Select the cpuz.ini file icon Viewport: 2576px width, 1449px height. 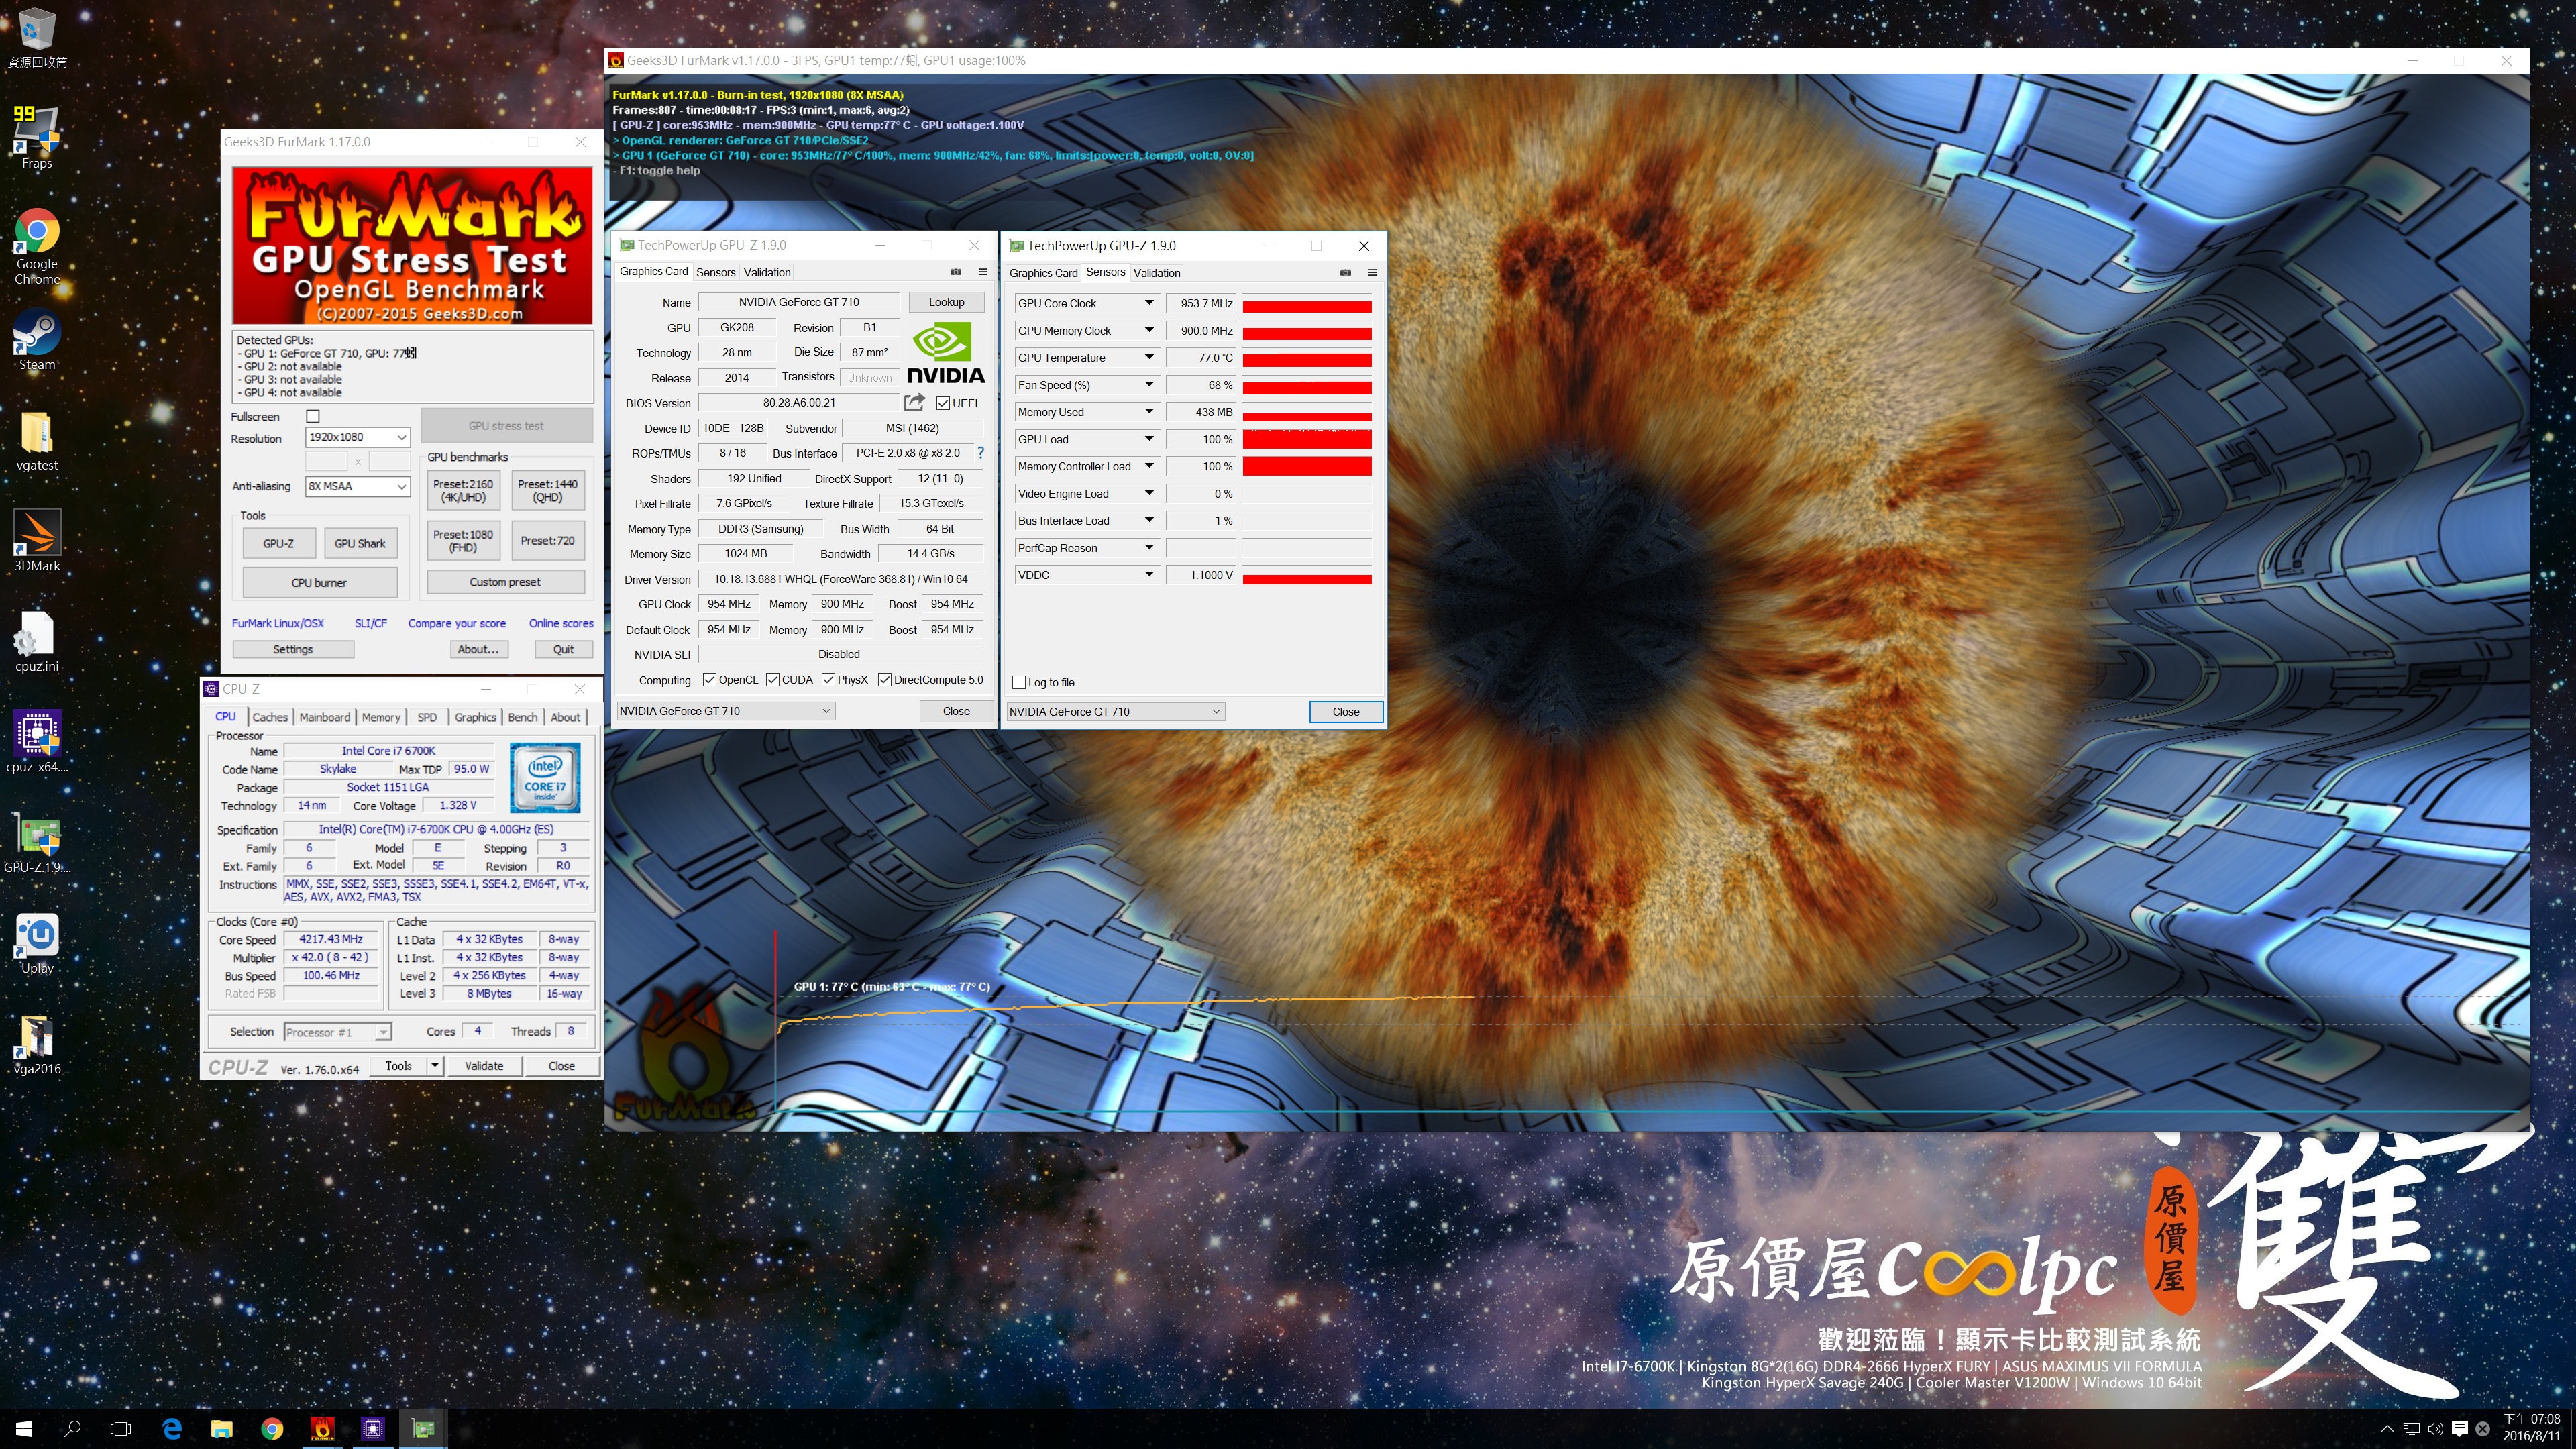click(37, 642)
